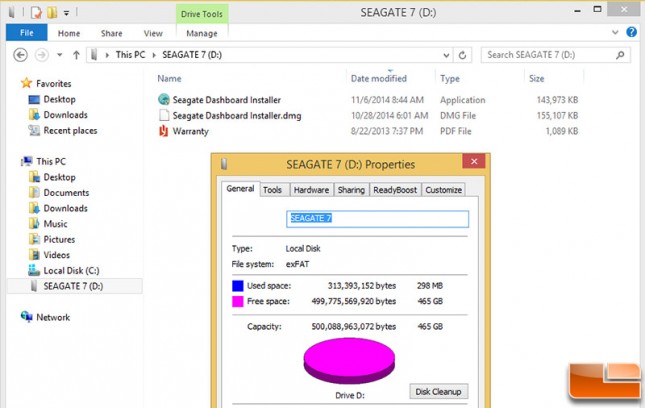Open the address bar history dropdown
The height and width of the screenshot is (408, 645).
446,55
